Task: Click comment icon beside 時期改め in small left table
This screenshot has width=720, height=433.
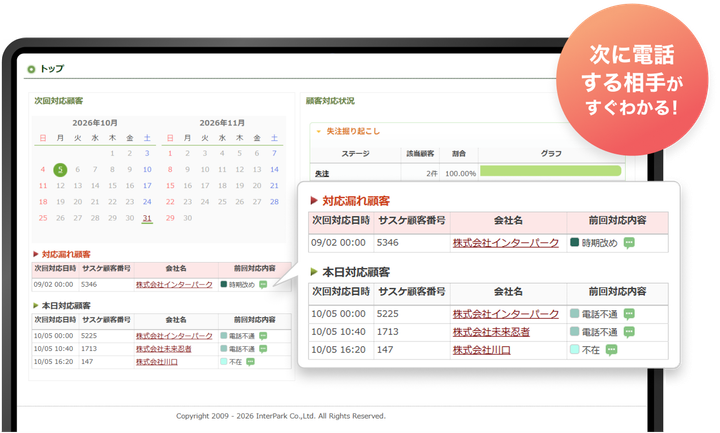Action: click(x=263, y=284)
